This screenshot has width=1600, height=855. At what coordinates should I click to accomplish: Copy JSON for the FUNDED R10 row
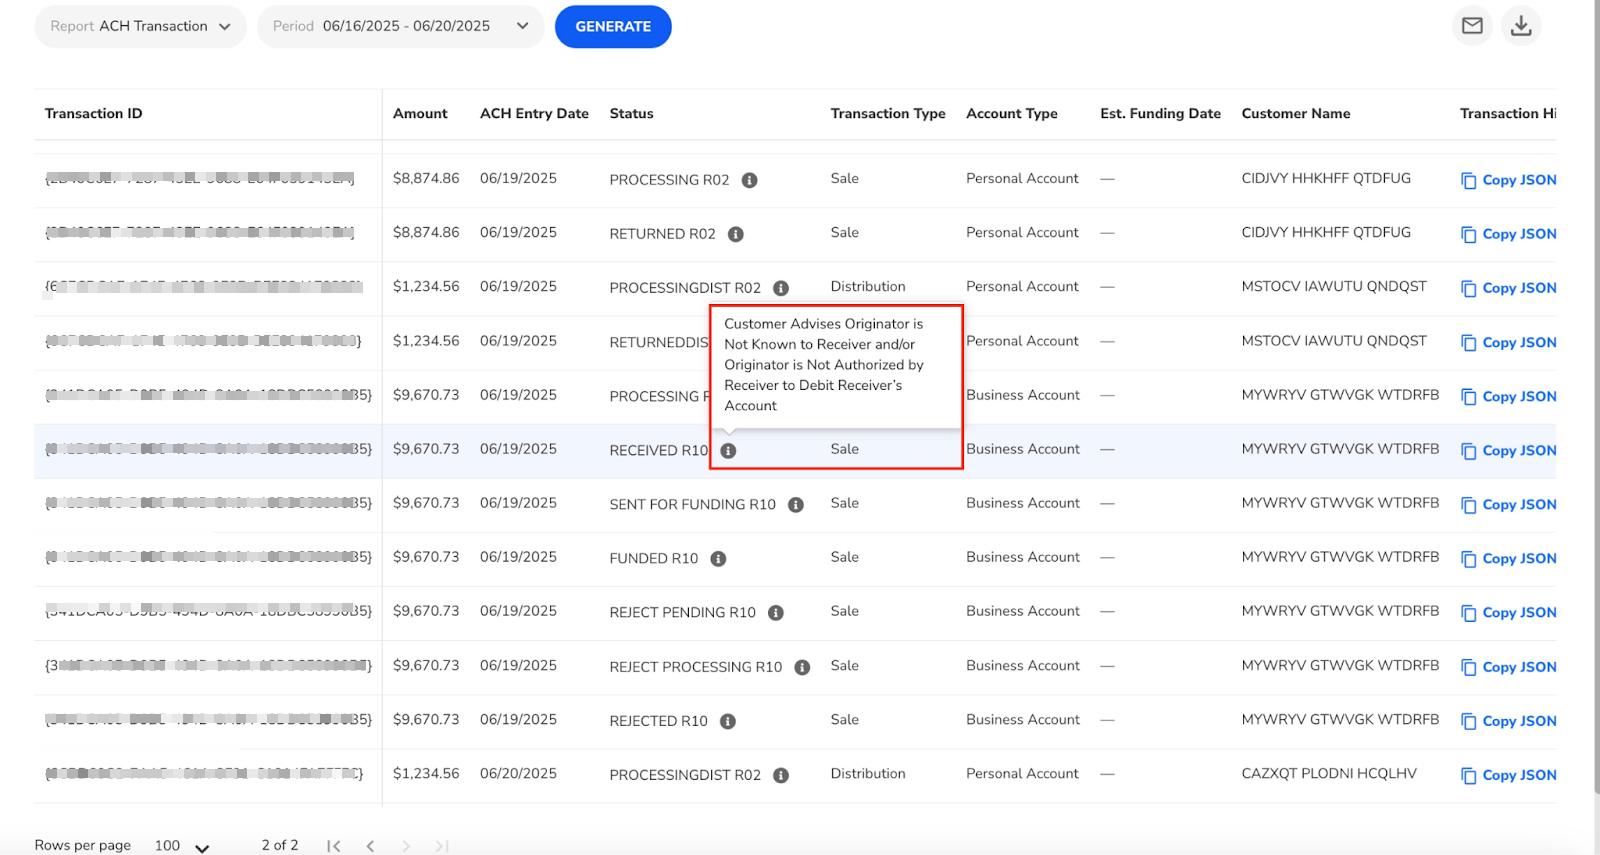tap(1508, 559)
